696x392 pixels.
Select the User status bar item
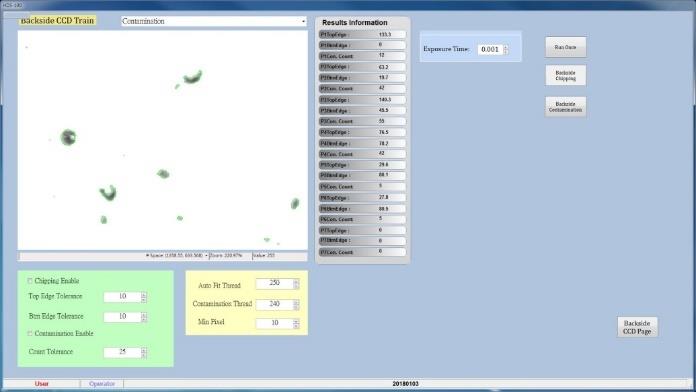tap(42, 384)
